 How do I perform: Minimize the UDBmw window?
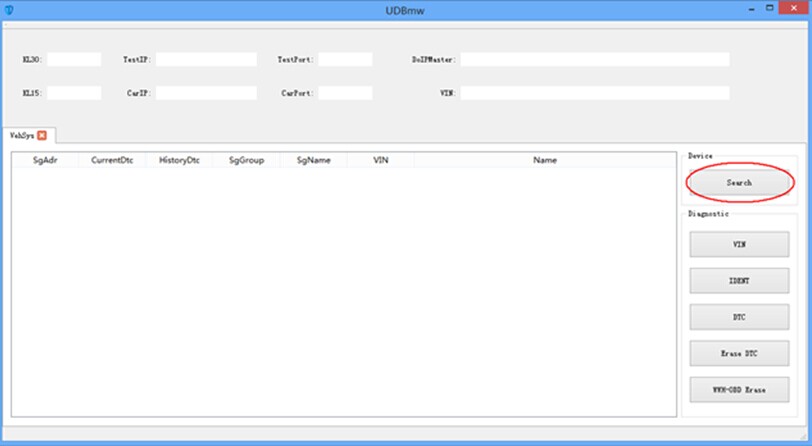click(x=751, y=9)
